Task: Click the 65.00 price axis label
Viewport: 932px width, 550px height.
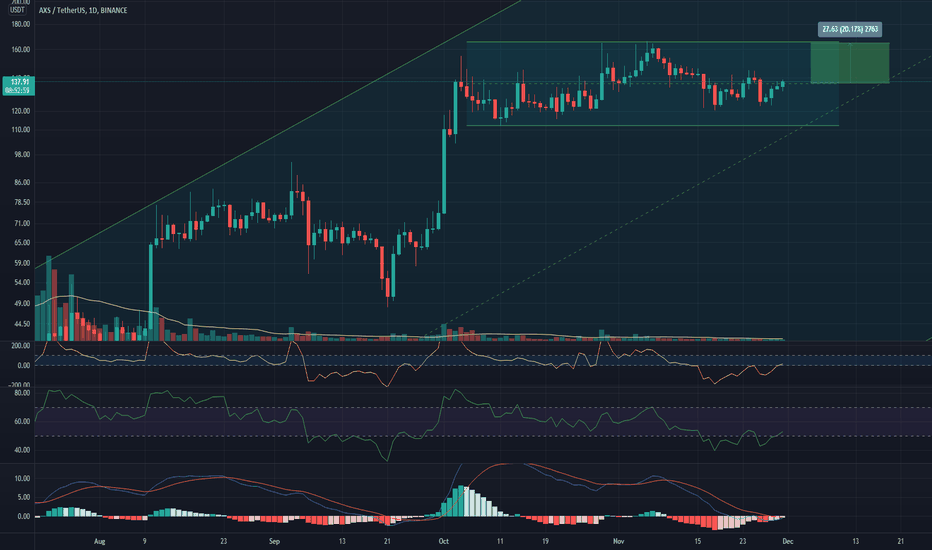Action: tap(22, 243)
